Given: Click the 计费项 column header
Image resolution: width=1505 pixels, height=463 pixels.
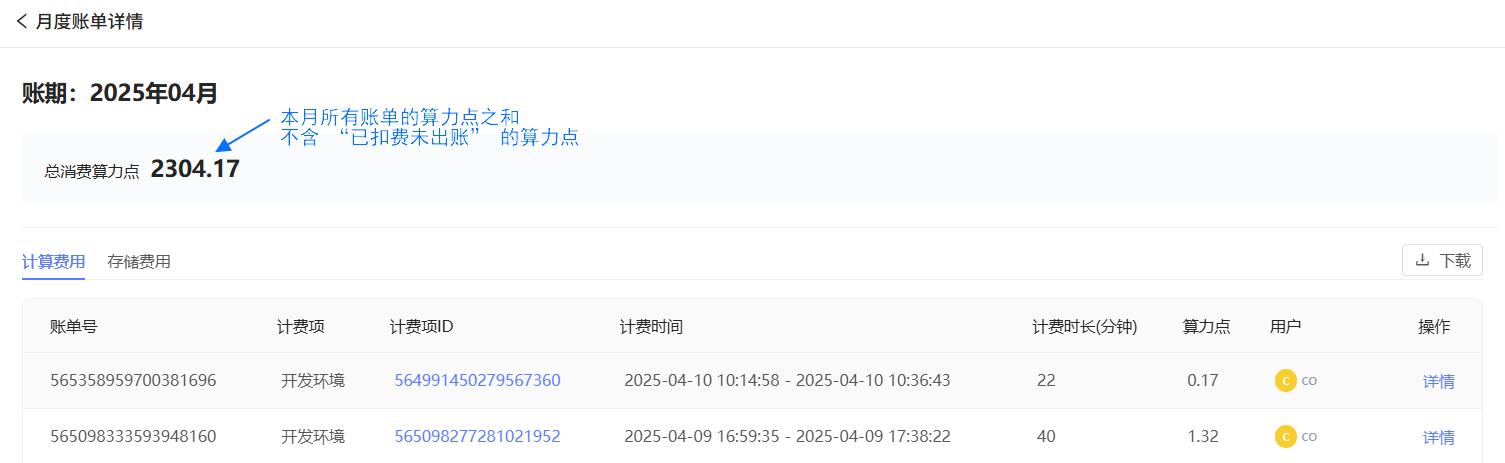Looking at the screenshot, I should 300,326.
